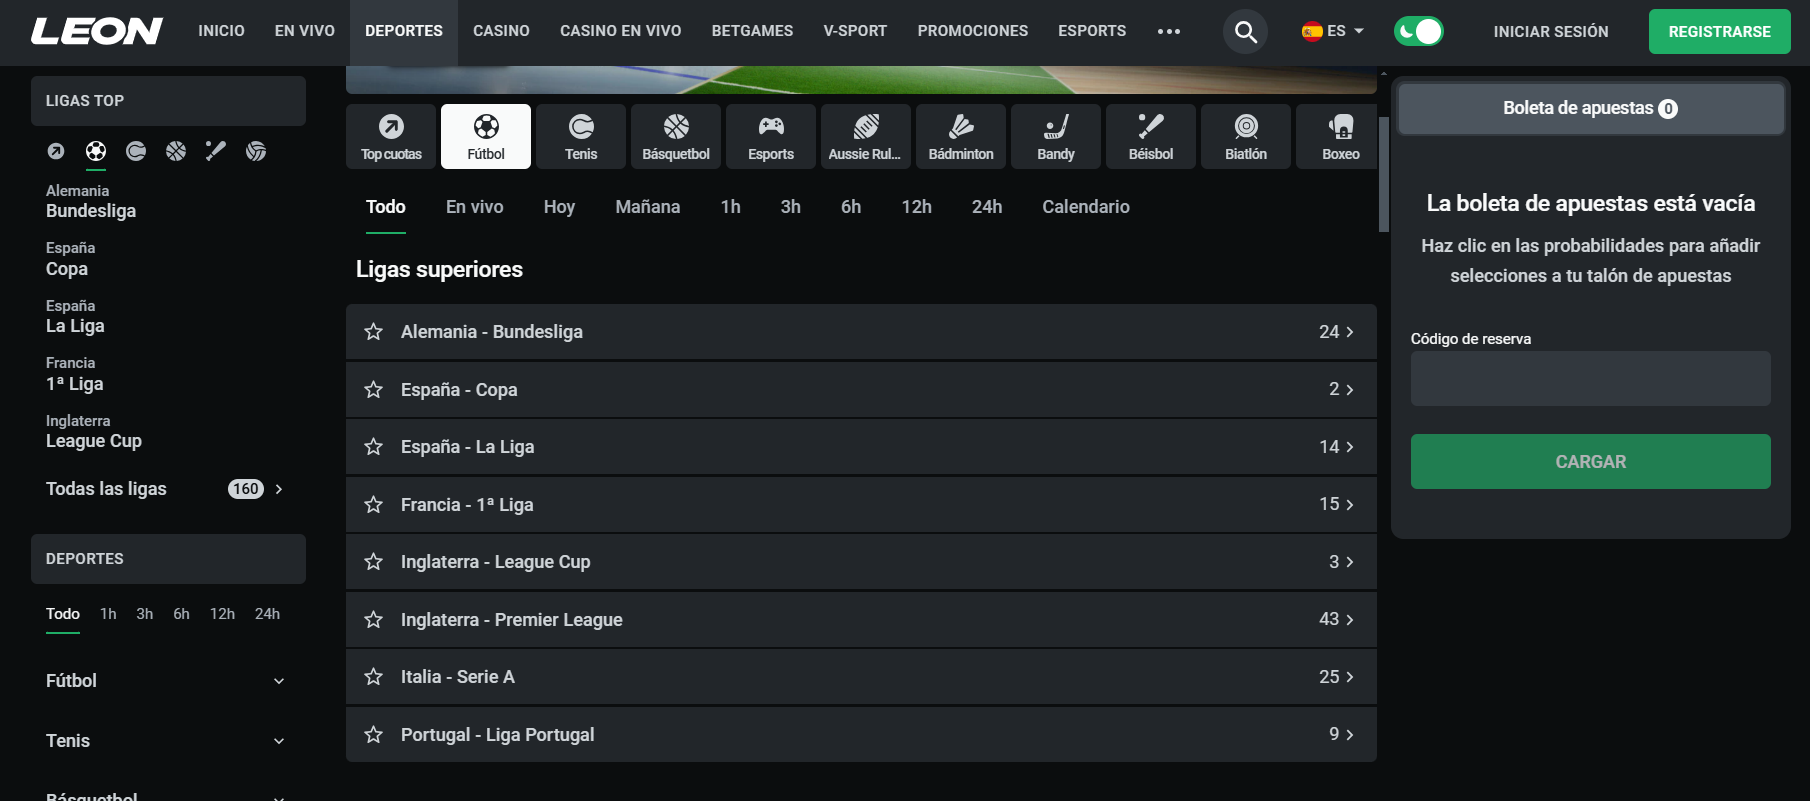The width and height of the screenshot is (1810, 801).
Task: Toggle the dark/light theme switch
Action: coord(1419,32)
